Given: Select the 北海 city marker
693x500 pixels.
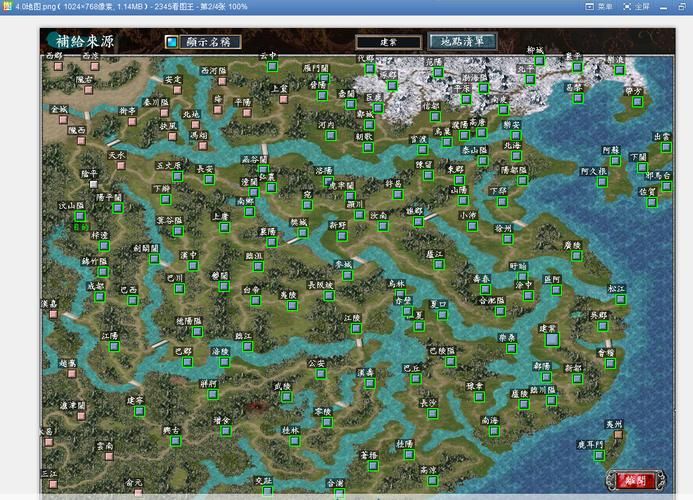Looking at the screenshot, I should click(516, 156).
